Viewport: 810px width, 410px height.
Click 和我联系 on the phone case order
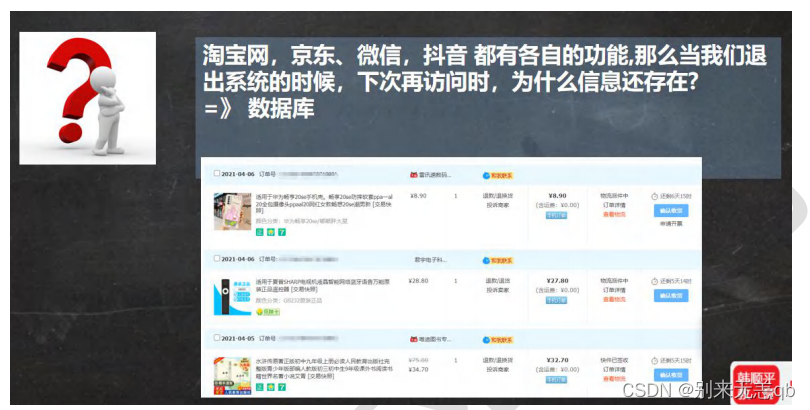coord(498,176)
